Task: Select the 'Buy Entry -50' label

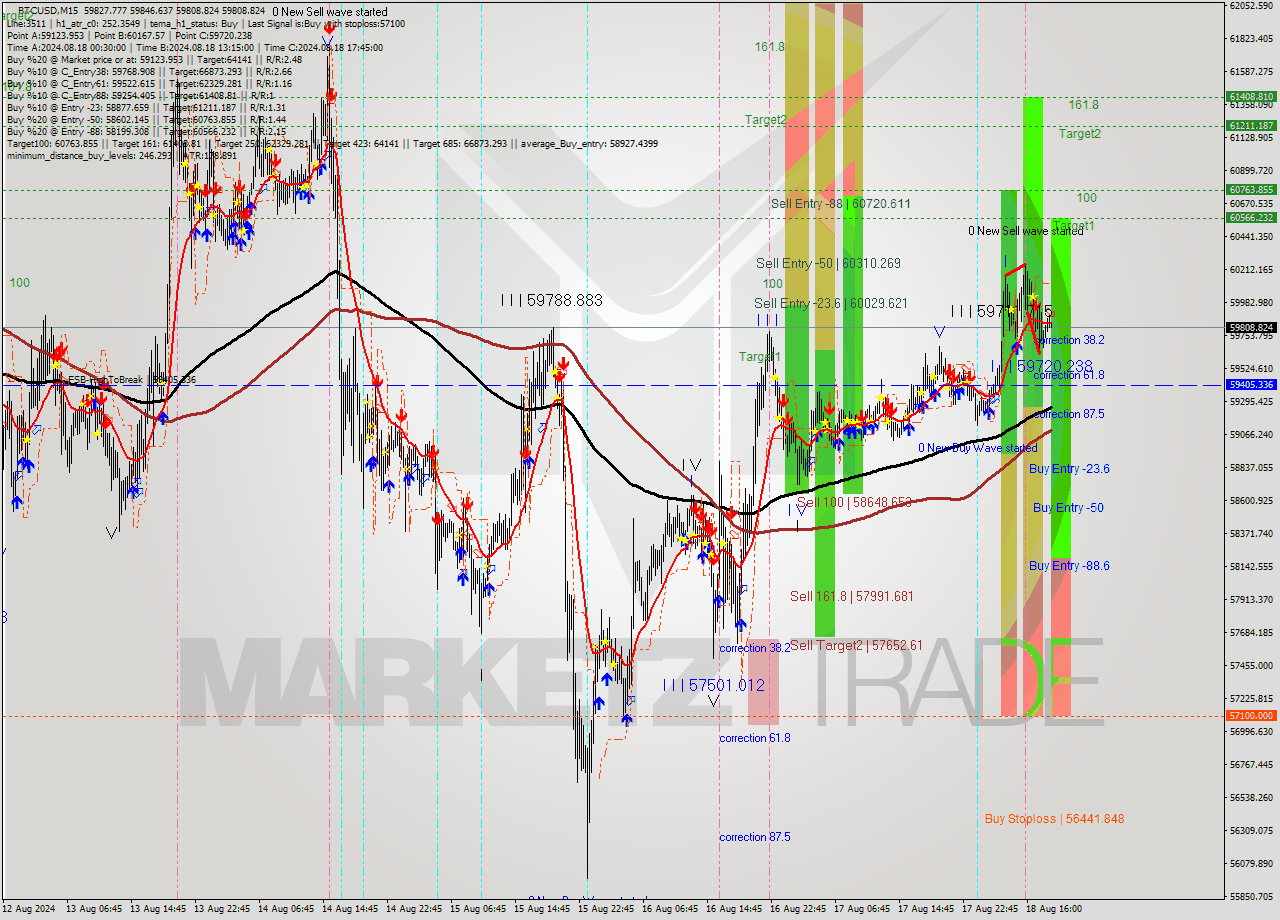Action: pos(1068,508)
